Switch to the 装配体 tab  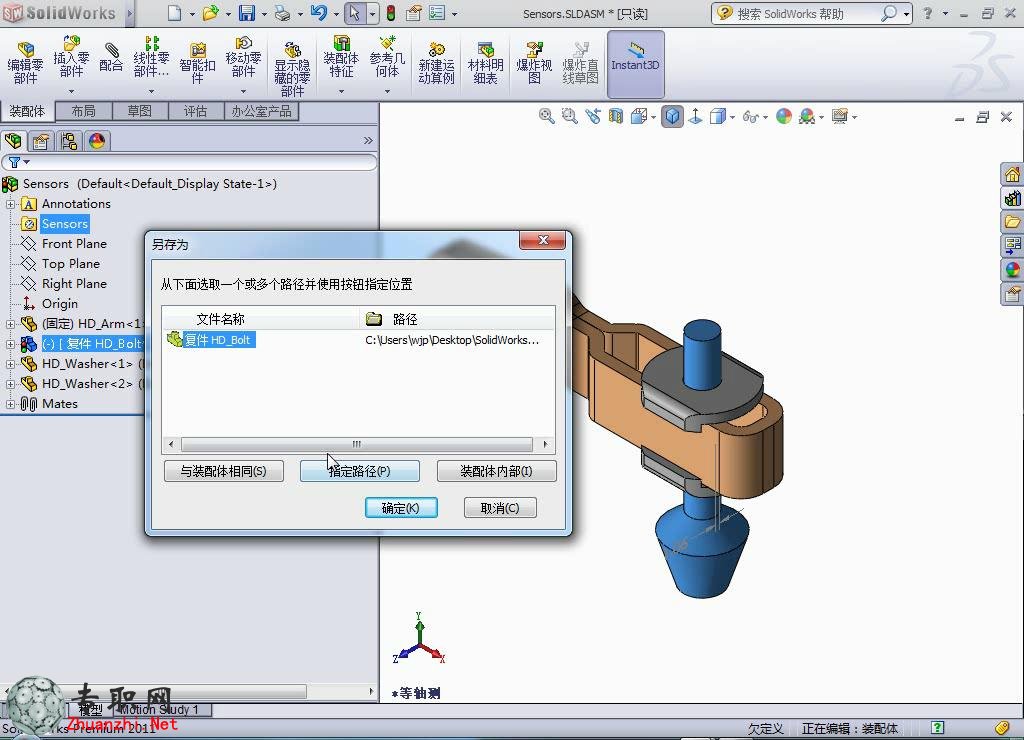click(27, 111)
